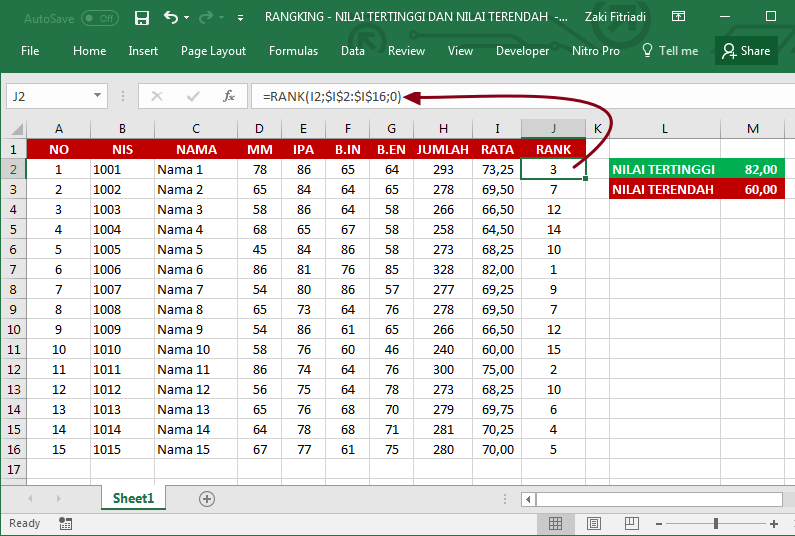This screenshot has height=536, width=795.
Task: Switch to Page Break Preview icon
Action: tap(631, 523)
